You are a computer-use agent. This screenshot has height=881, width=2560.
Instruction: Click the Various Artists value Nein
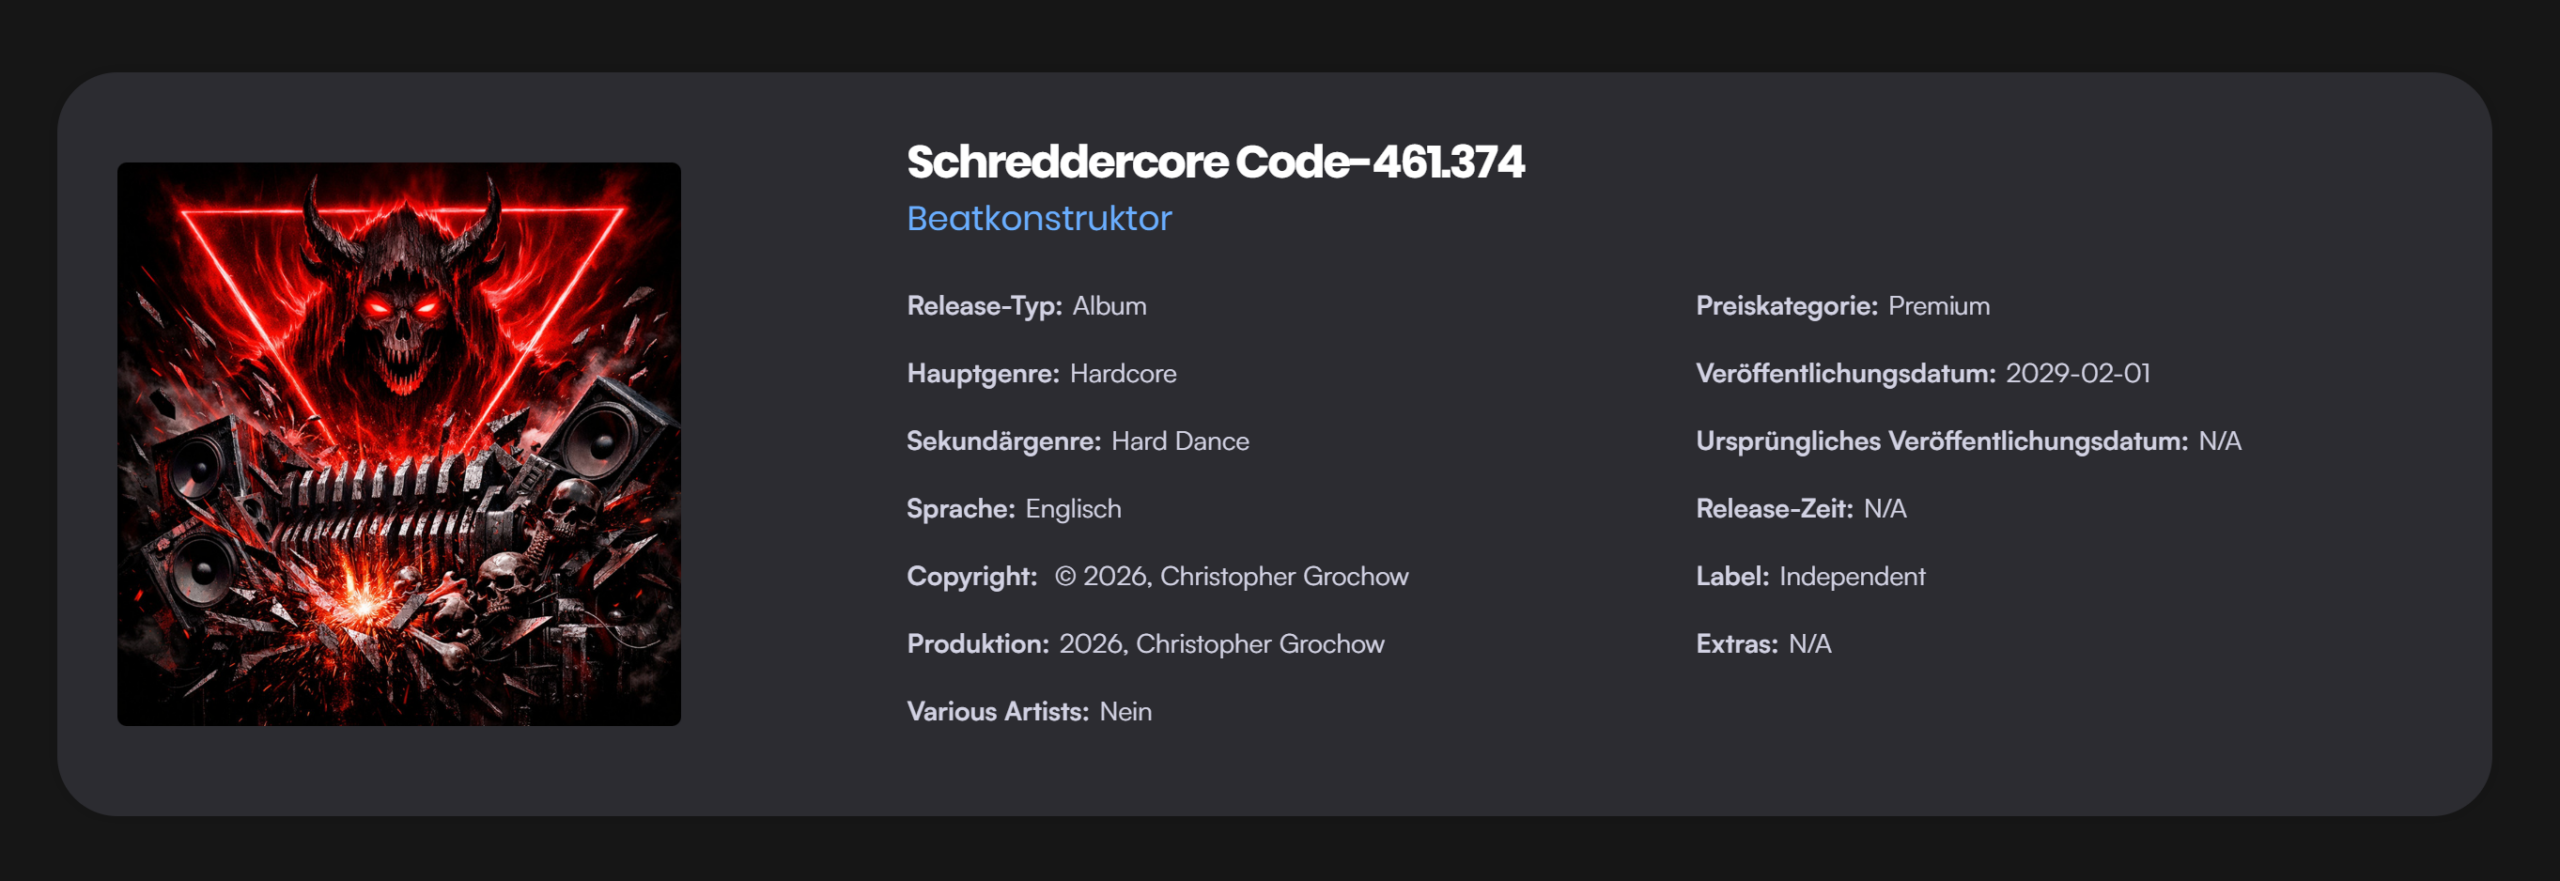[1125, 712]
